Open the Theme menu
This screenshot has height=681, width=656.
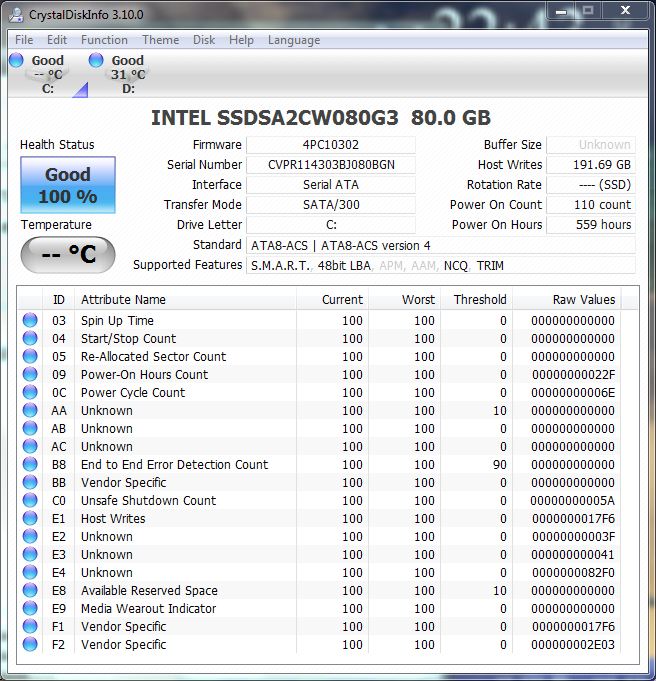tap(160, 40)
